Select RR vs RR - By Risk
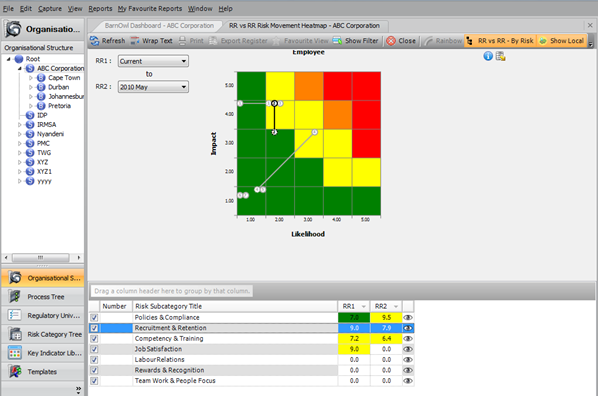This screenshot has height=396, width=598. tap(500, 41)
